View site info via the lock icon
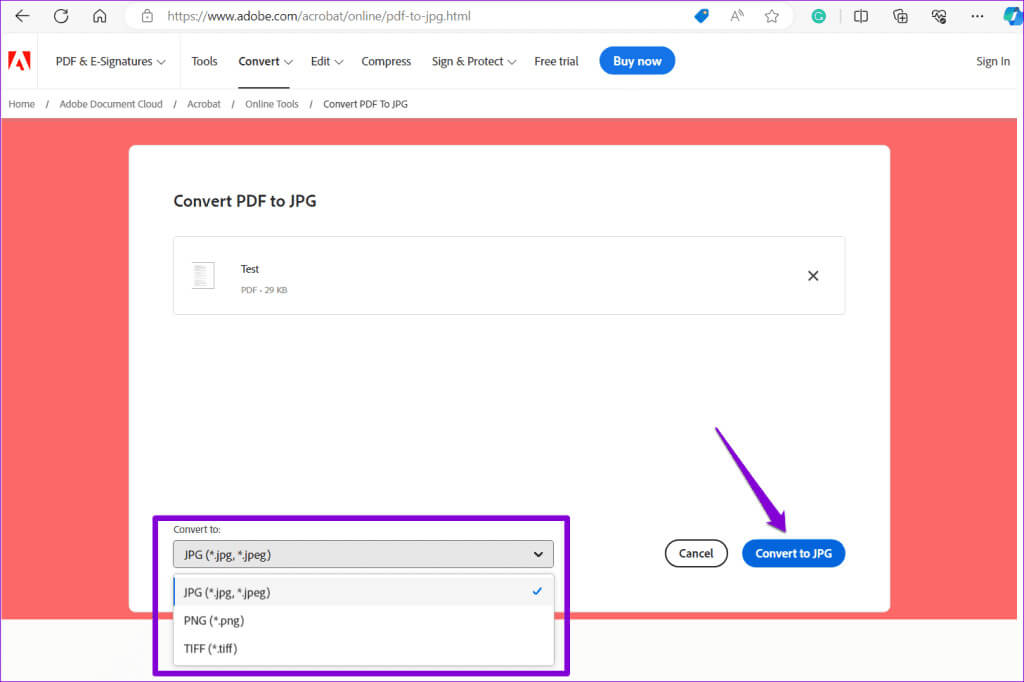This screenshot has width=1024, height=682. (x=148, y=16)
